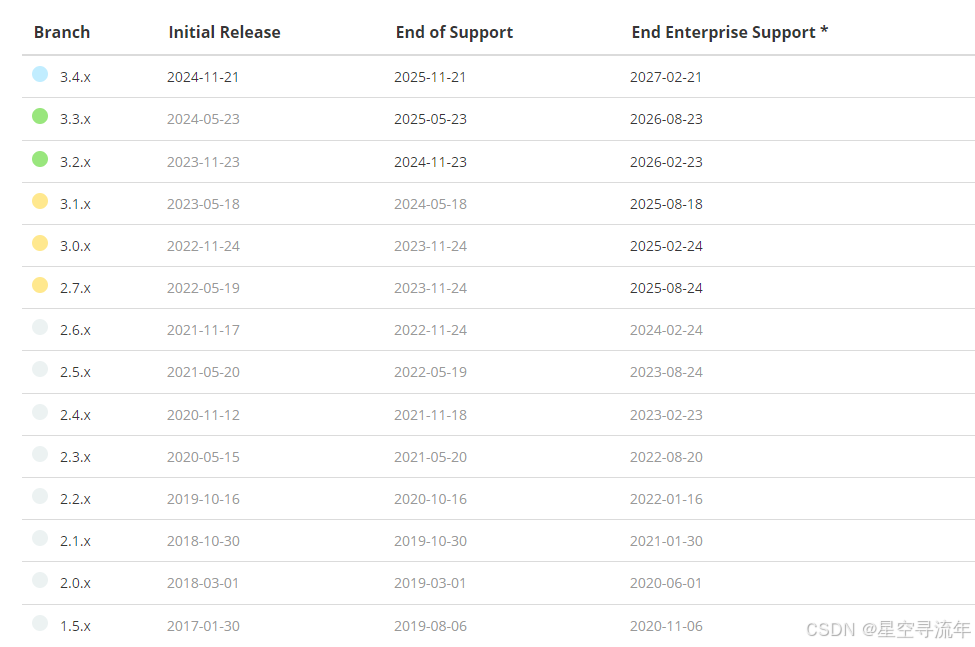Click the yellow status dot beside 3.1.x
The height and width of the screenshot is (647, 975).
point(40,201)
